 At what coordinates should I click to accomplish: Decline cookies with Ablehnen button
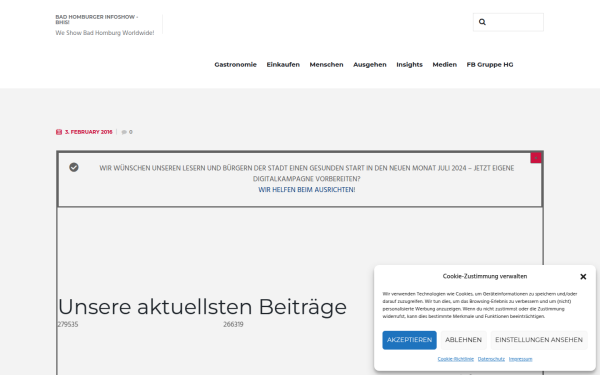(x=463, y=340)
